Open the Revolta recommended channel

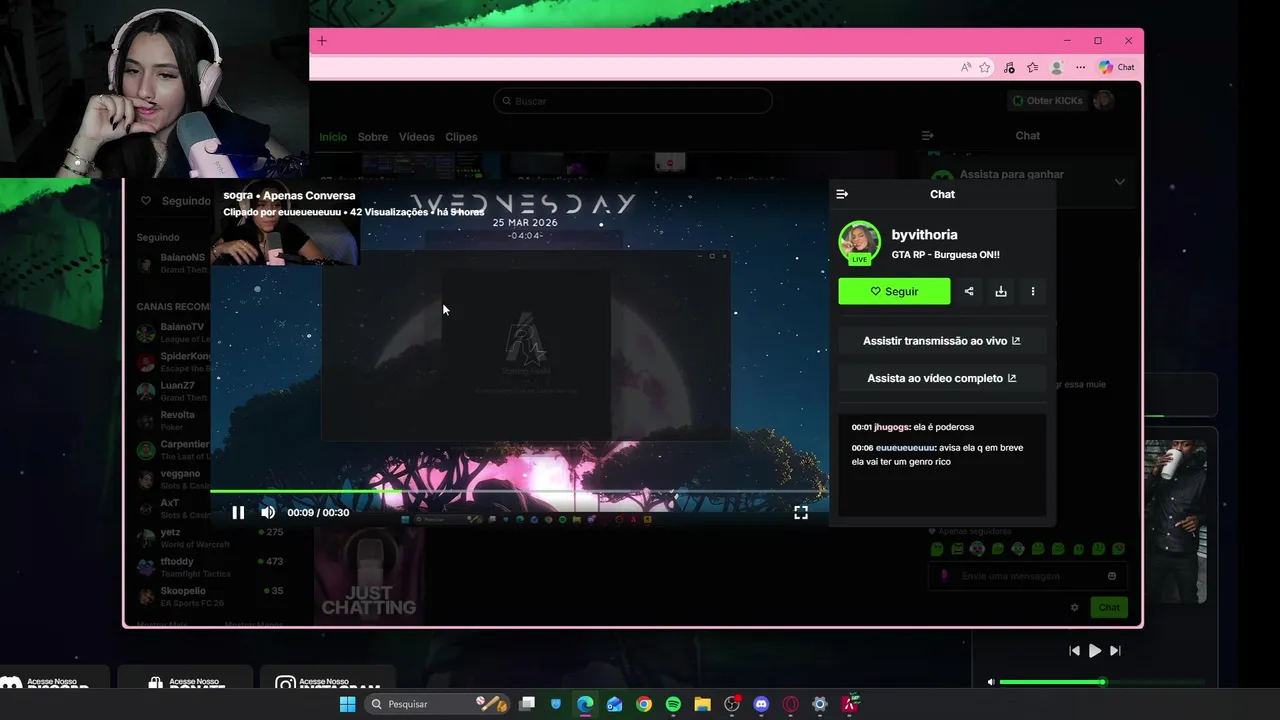tap(172, 420)
